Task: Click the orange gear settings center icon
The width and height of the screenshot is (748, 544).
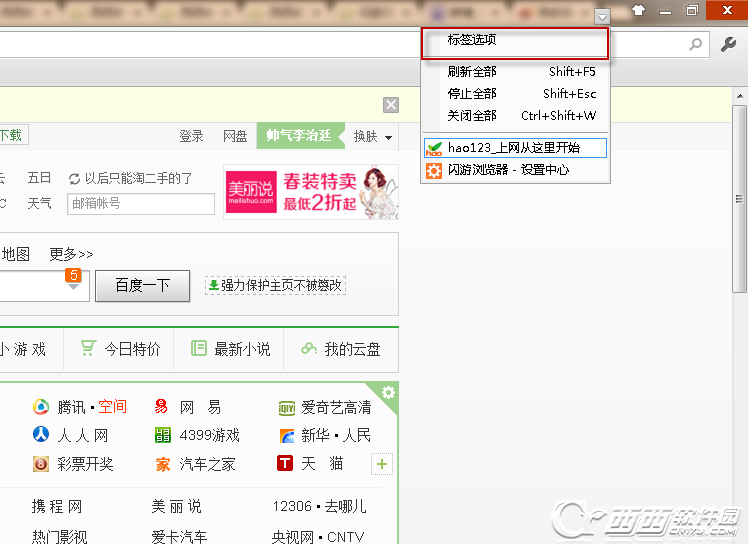Action: pyautogui.click(x=434, y=170)
